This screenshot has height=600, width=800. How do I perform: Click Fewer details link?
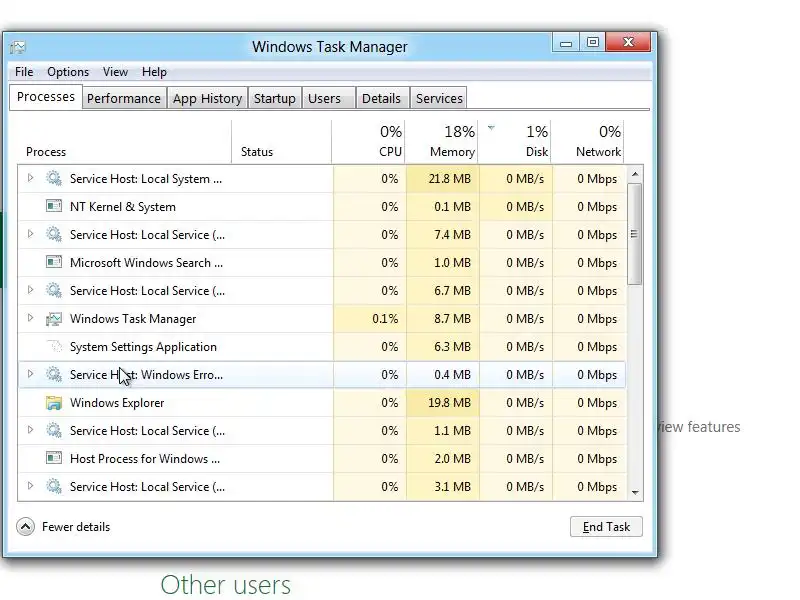[x=76, y=527]
